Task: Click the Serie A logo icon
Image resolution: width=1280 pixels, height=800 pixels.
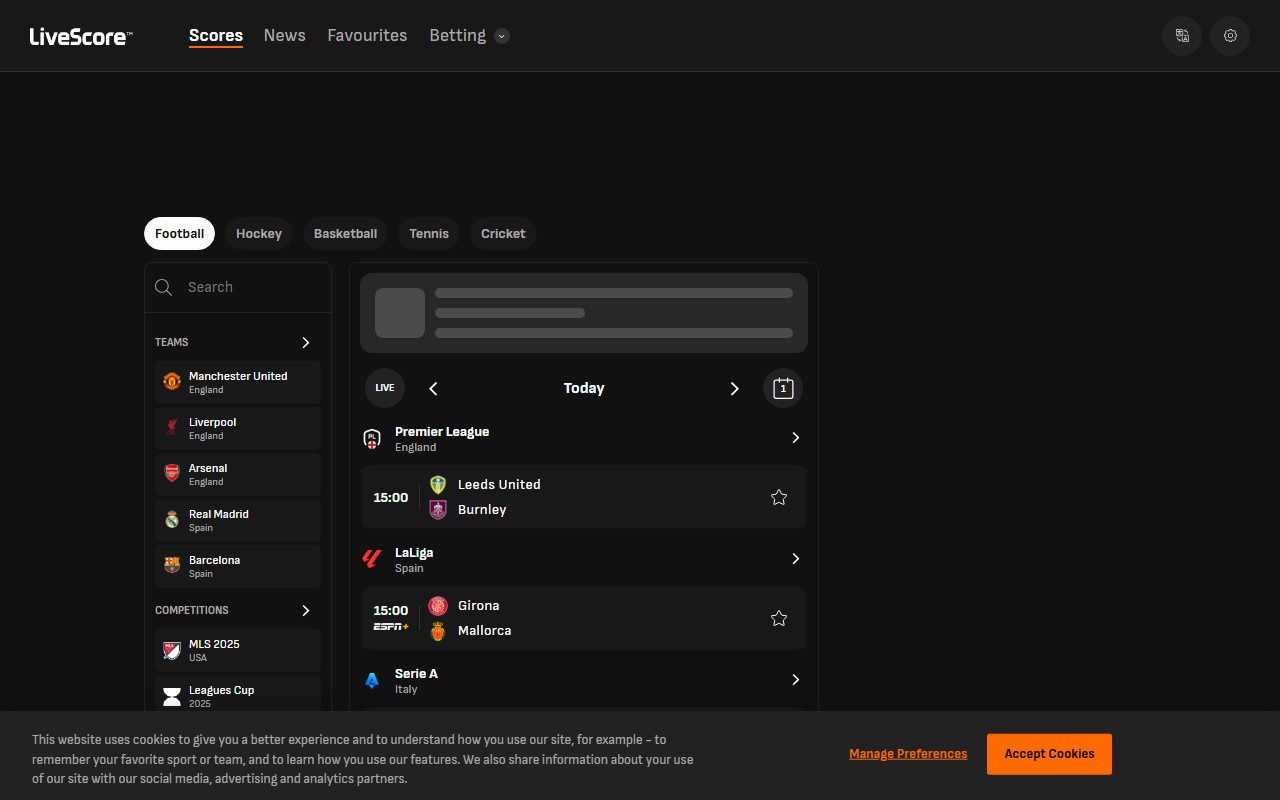Action: click(372, 680)
